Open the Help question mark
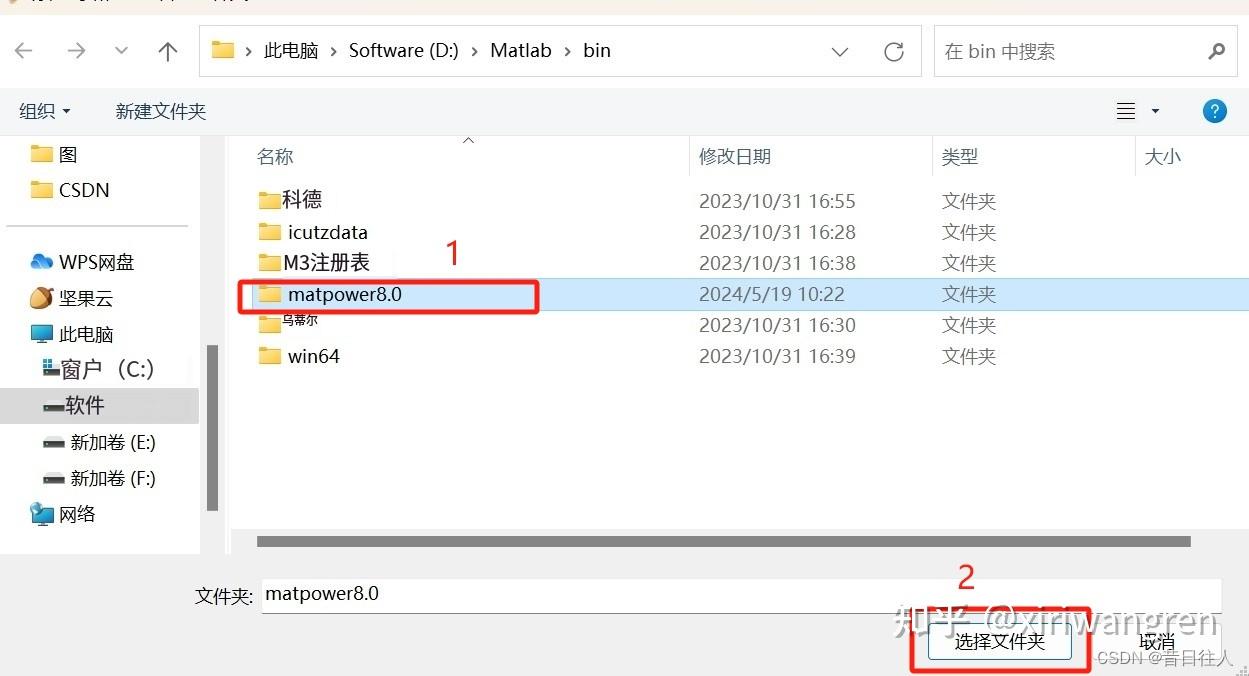This screenshot has width=1249, height=676. 1214,110
